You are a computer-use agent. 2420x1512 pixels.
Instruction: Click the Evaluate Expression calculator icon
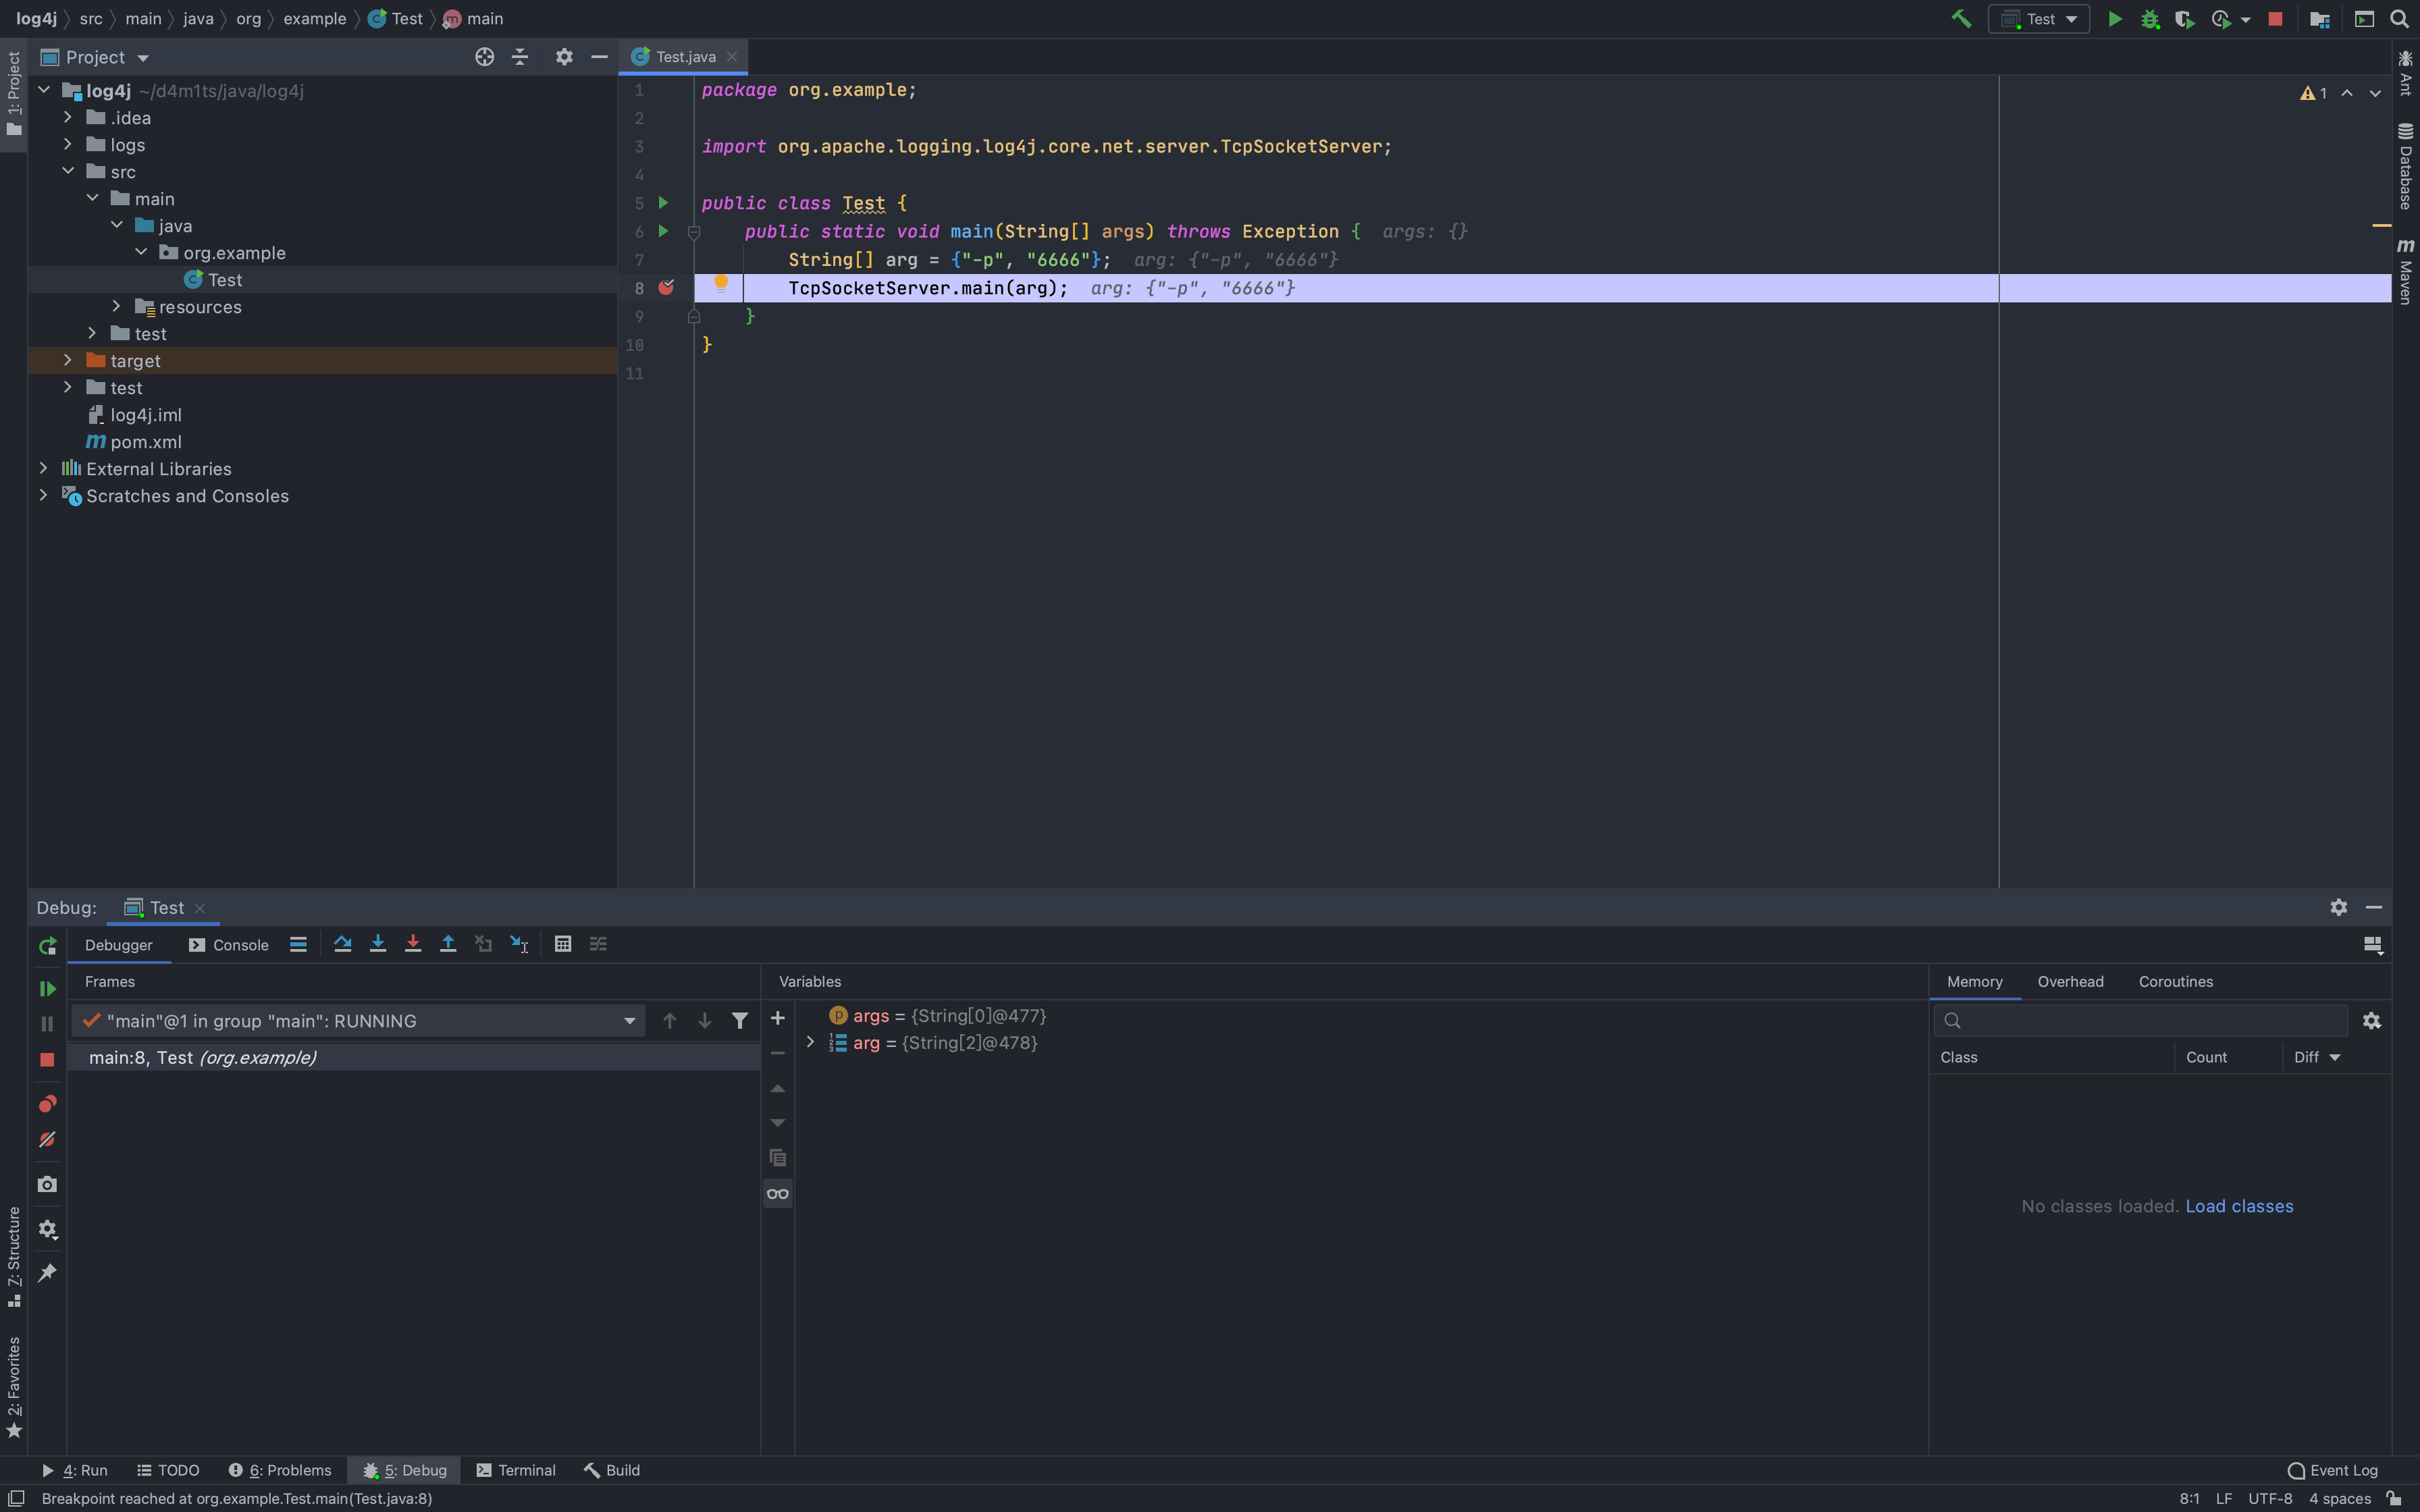563,944
